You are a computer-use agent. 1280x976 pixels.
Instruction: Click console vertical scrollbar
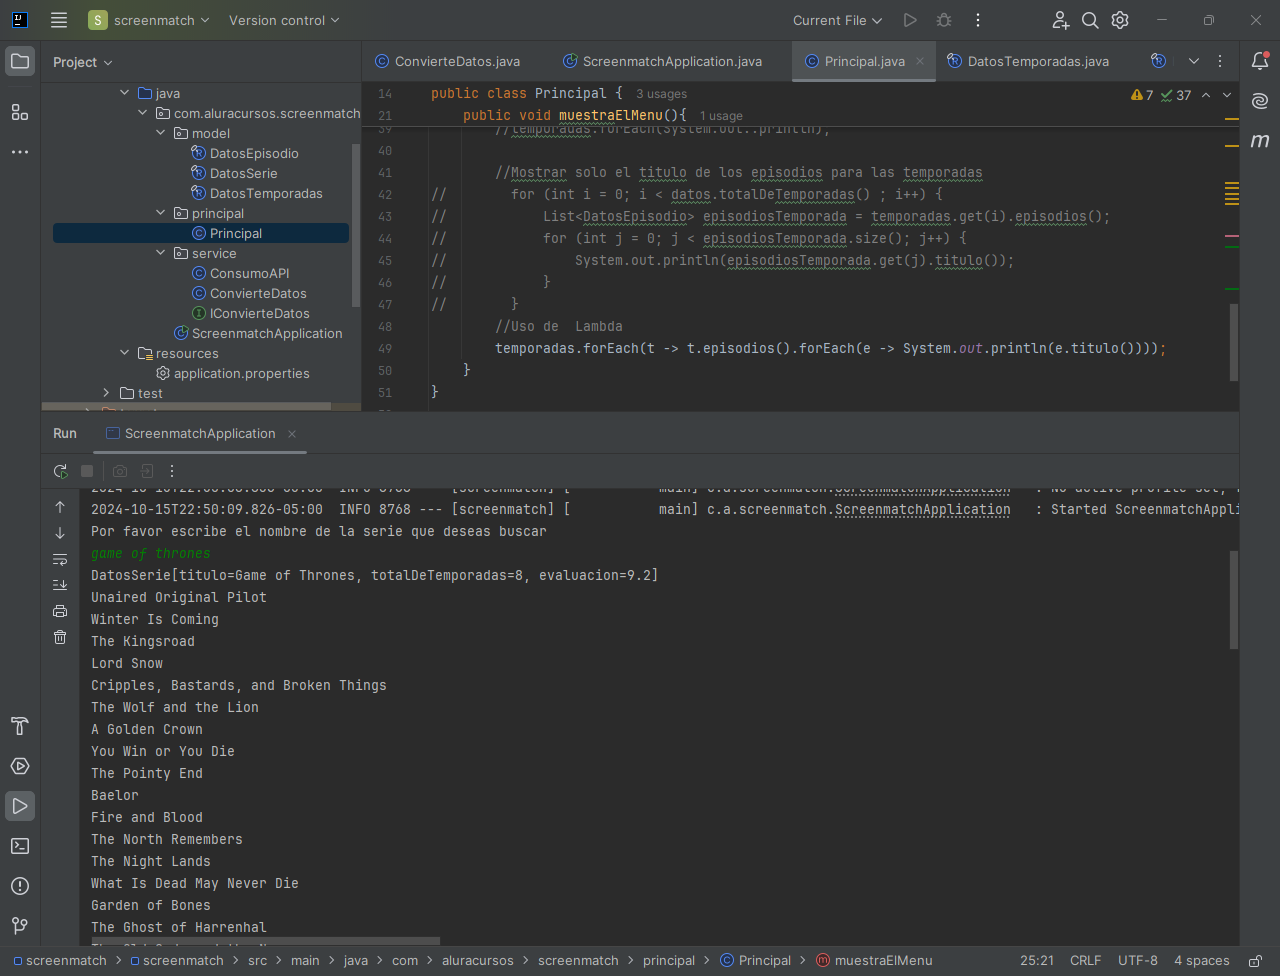point(1234,600)
